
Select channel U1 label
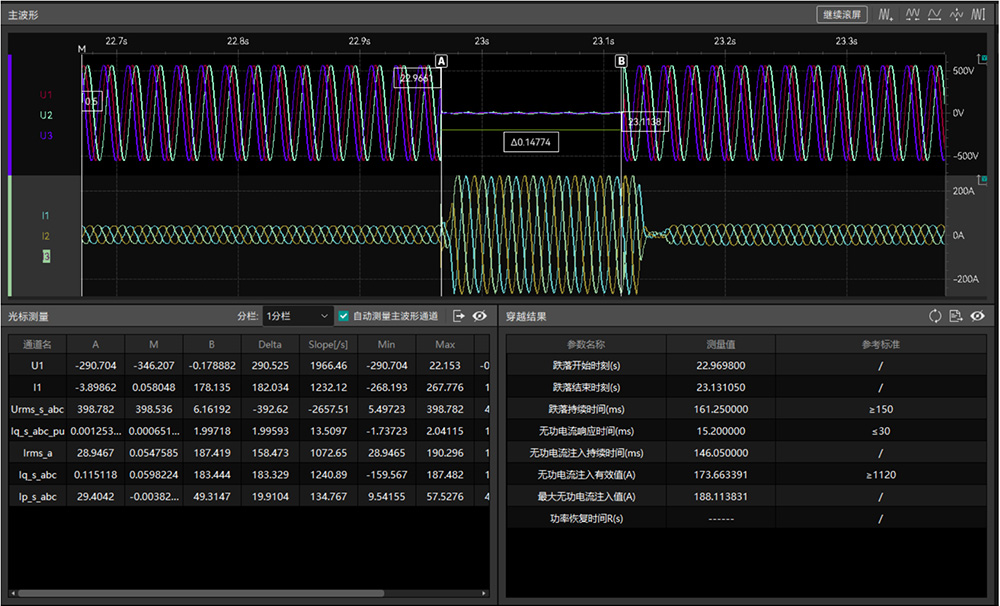click(46, 95)
